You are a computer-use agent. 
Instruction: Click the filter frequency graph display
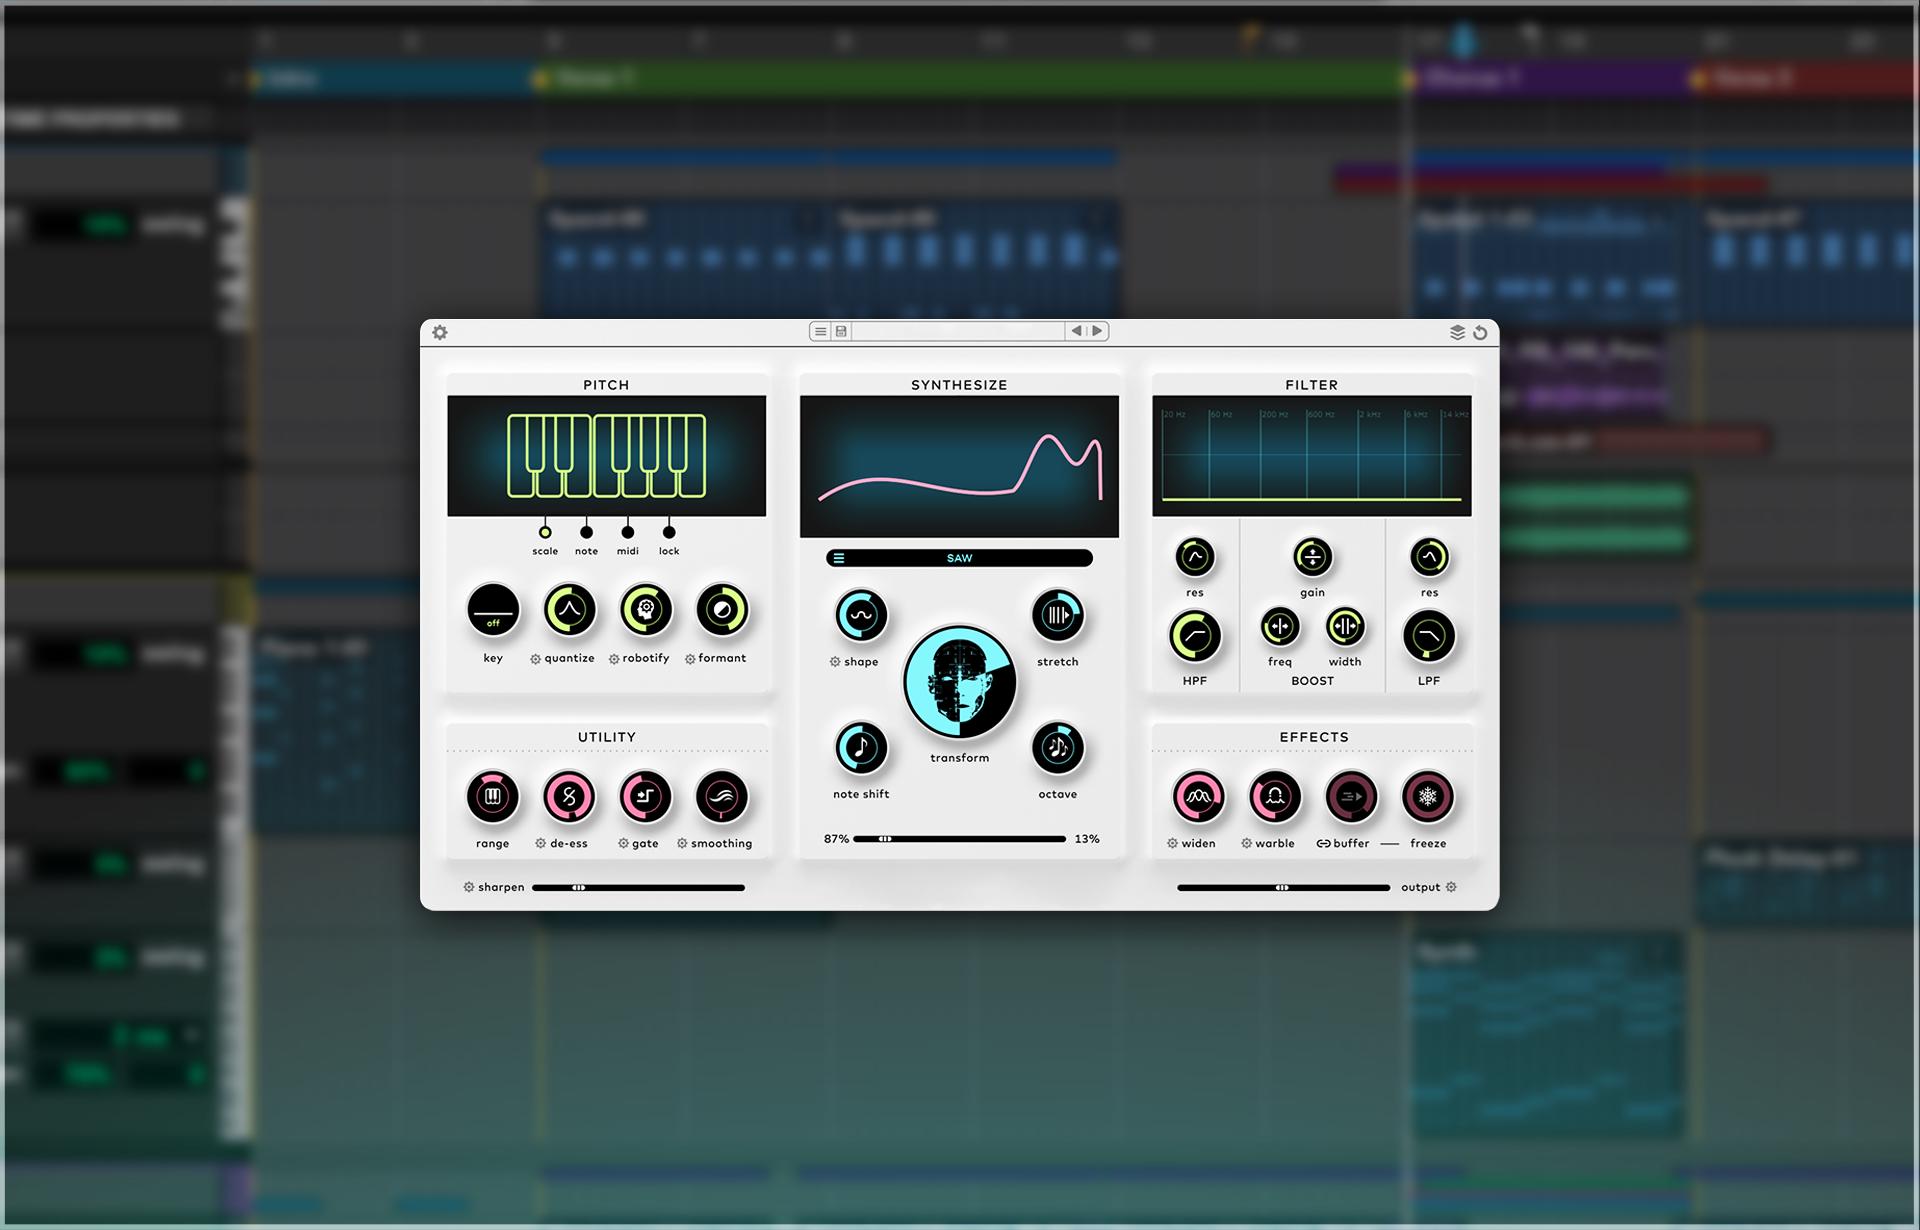(1311, 456)
